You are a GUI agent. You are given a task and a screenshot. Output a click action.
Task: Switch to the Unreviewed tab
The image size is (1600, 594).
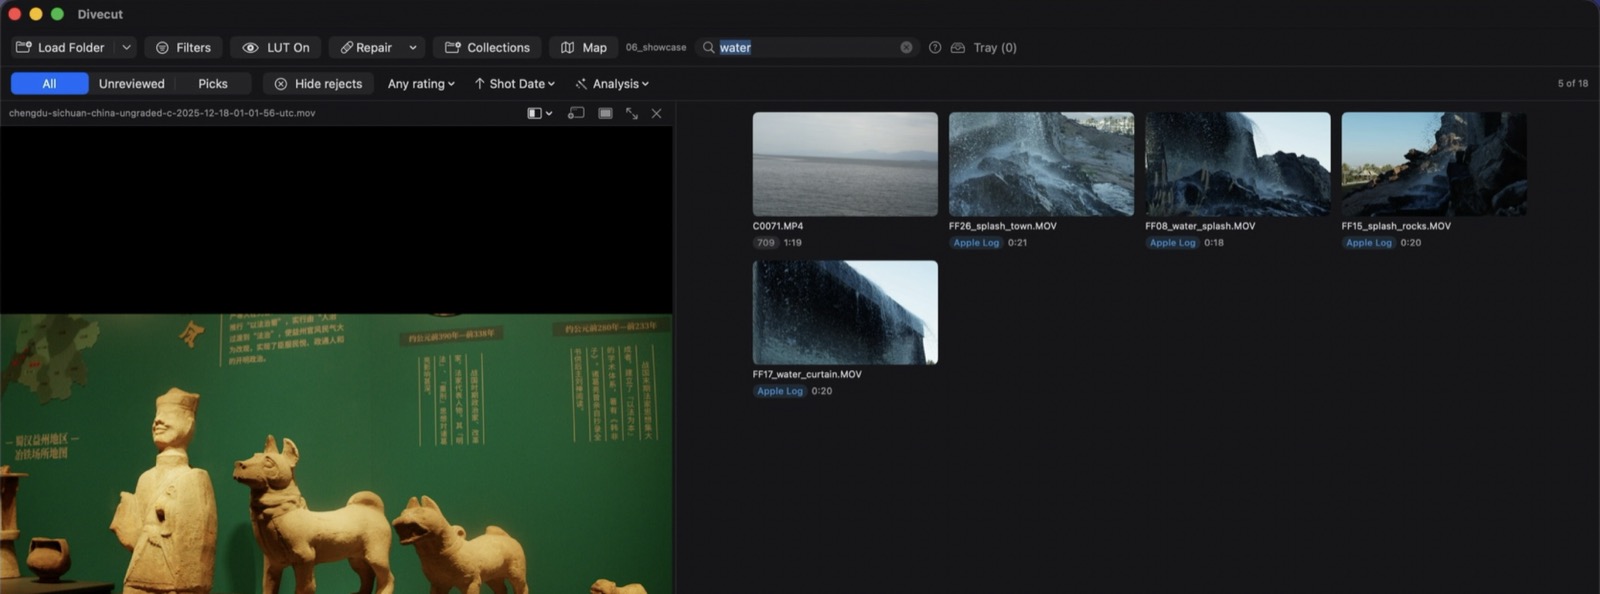pyautogui.click(x=131, y=84)
